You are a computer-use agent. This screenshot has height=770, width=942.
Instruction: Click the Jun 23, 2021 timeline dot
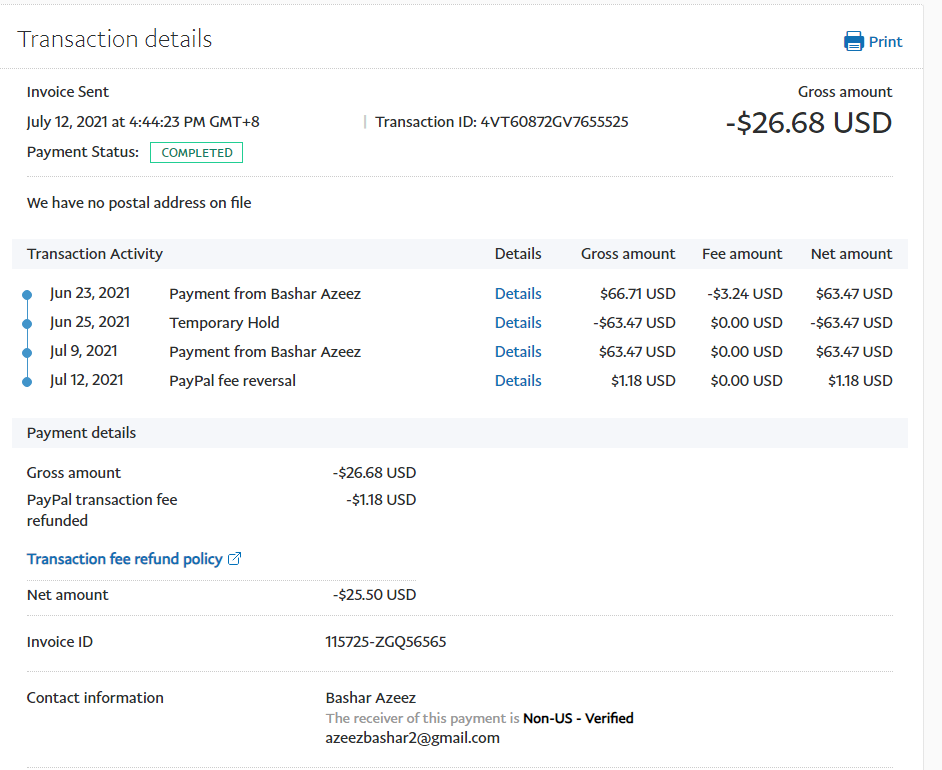point(28,294)
